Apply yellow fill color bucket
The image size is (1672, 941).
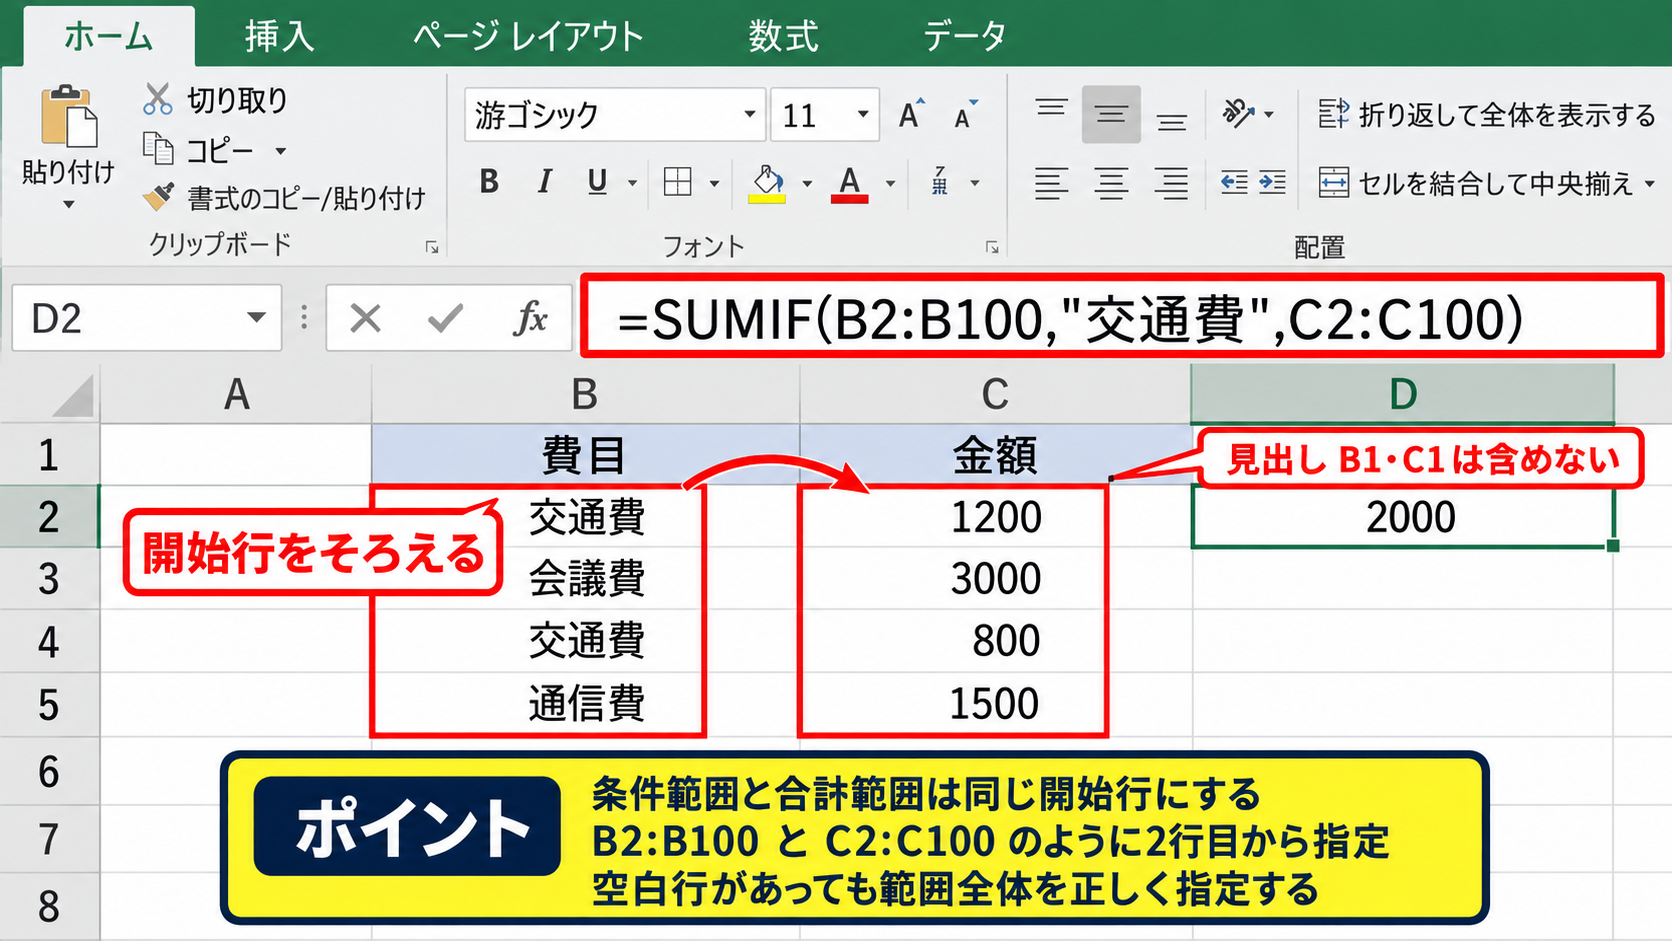[768, 183]
